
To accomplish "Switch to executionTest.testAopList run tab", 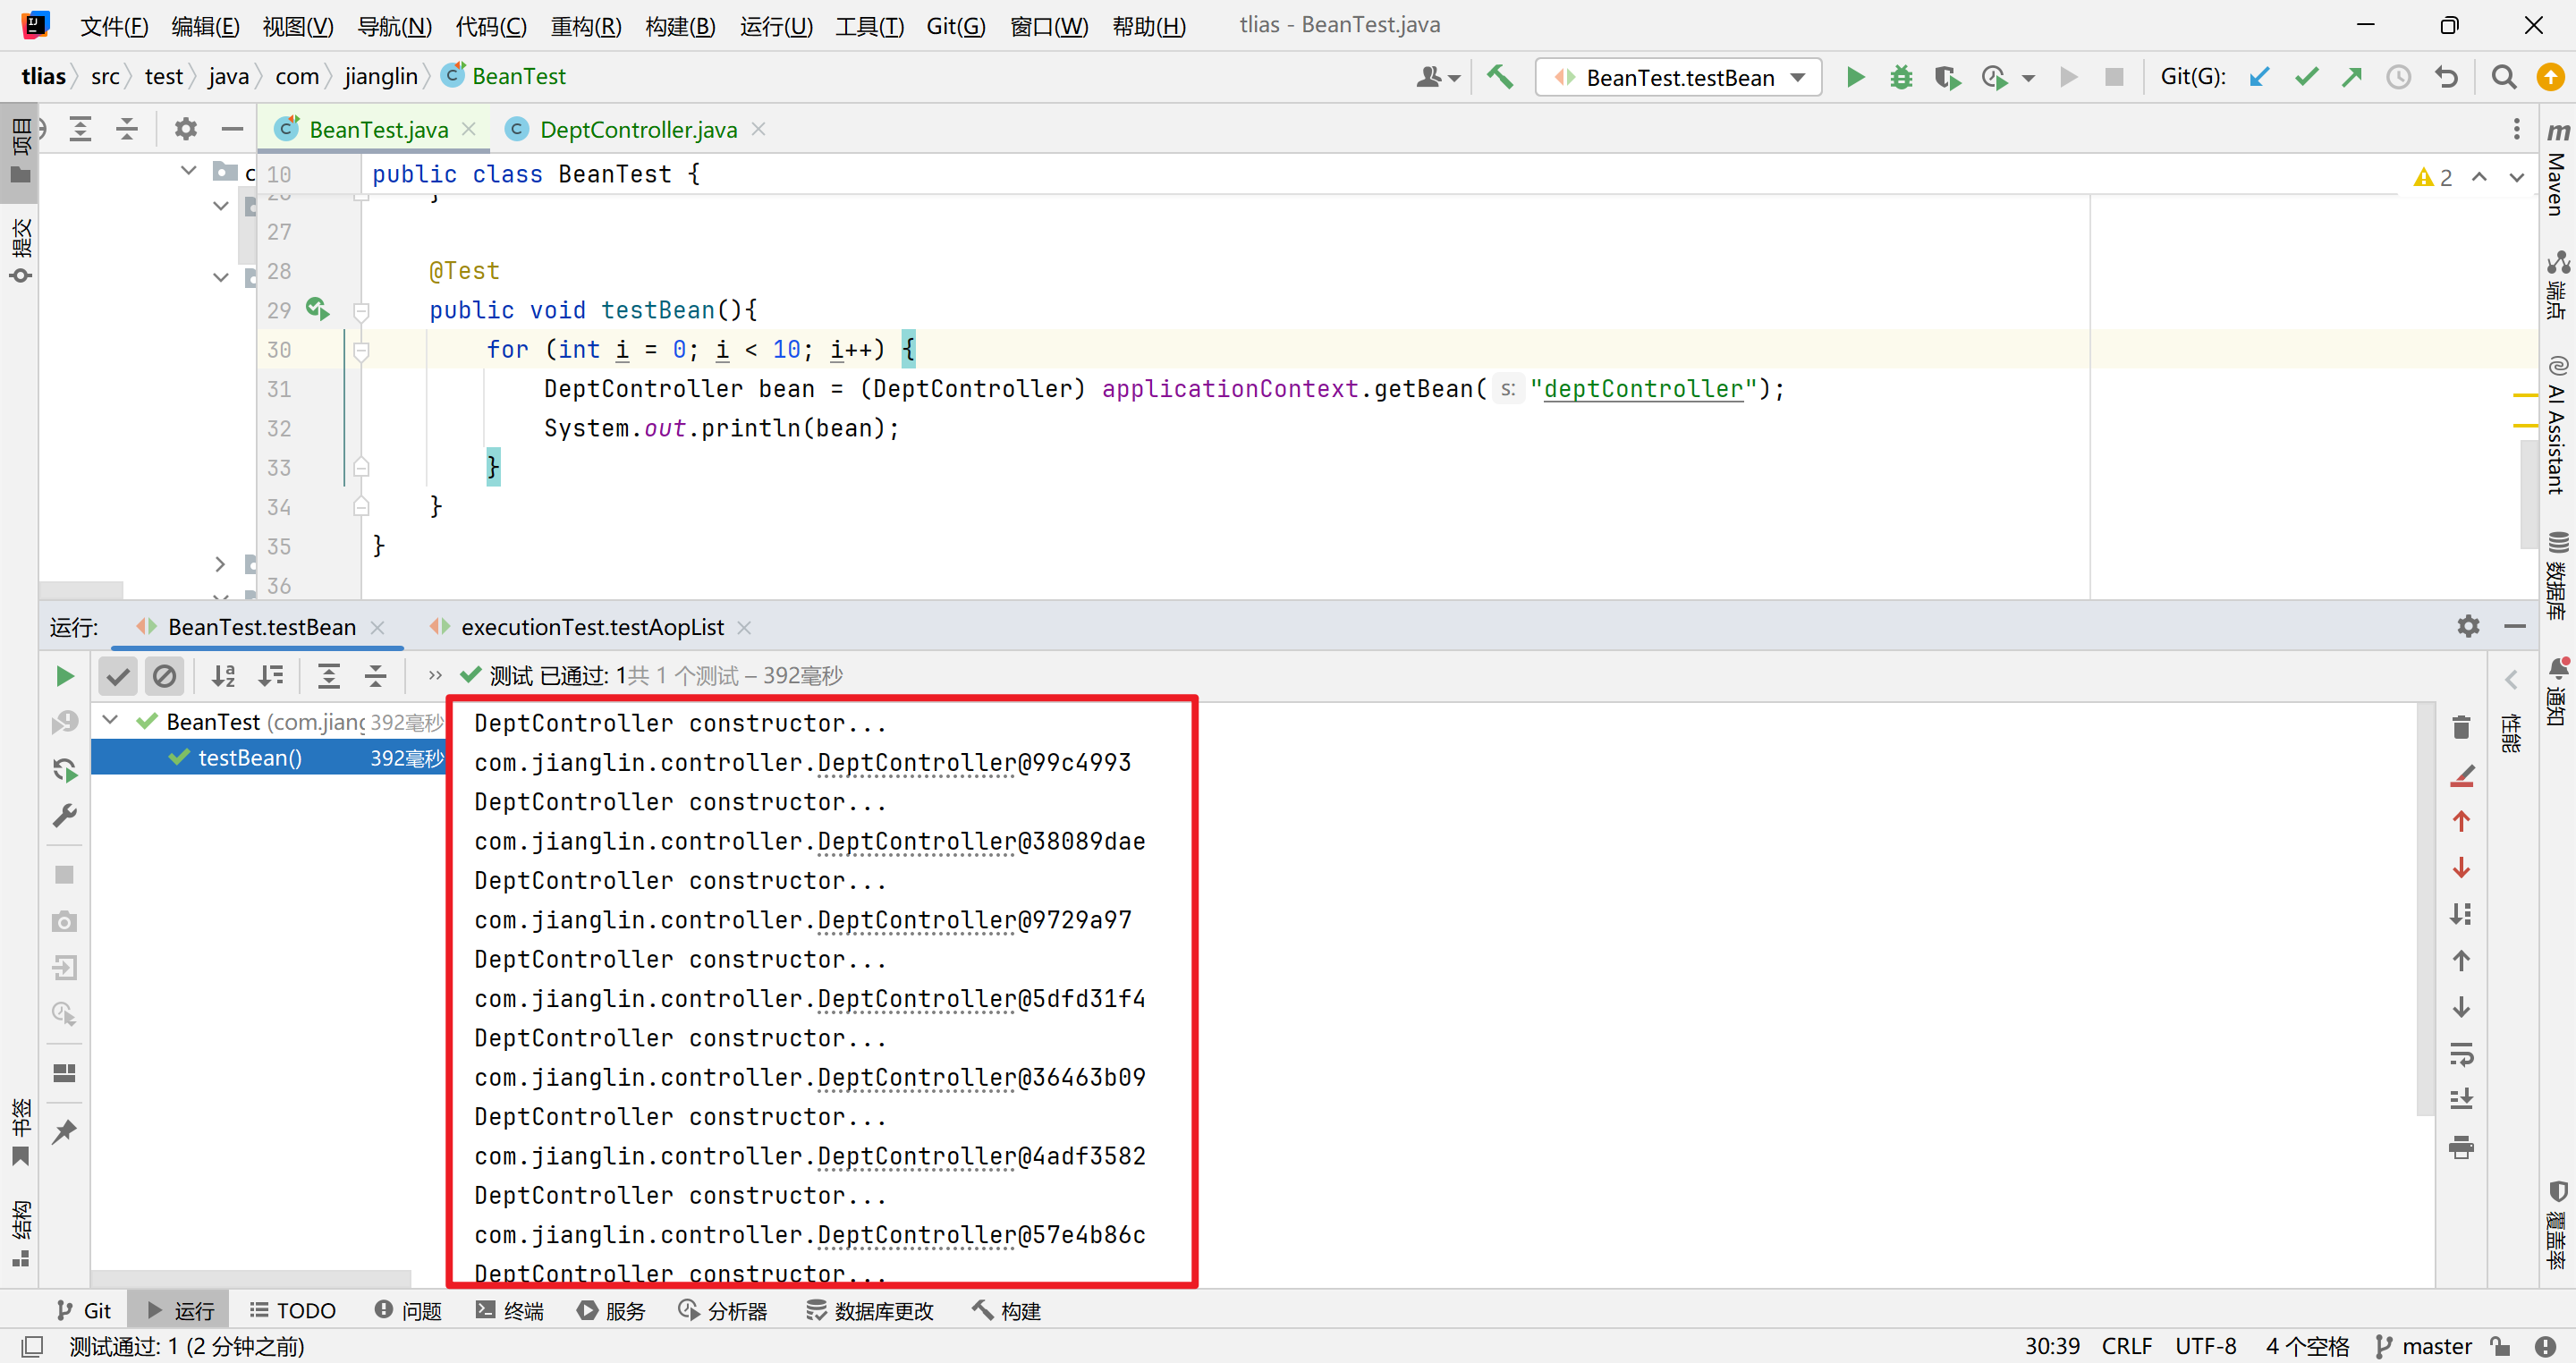I will click(x=591, y=627).
